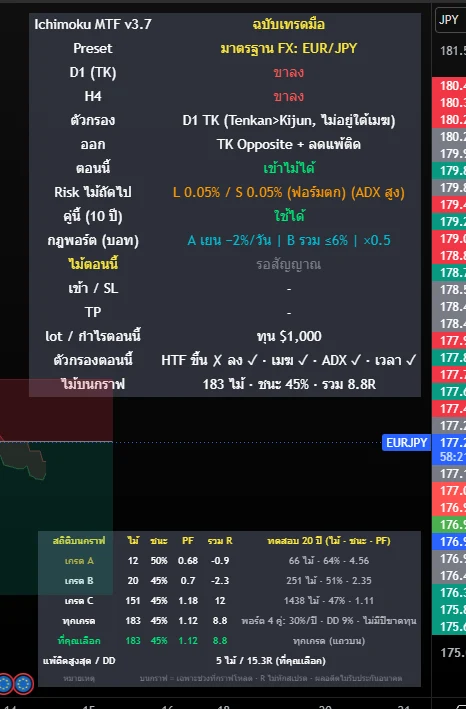Click the "Ichimoku MTF v3.7" table title

click(x=93, y=24)
